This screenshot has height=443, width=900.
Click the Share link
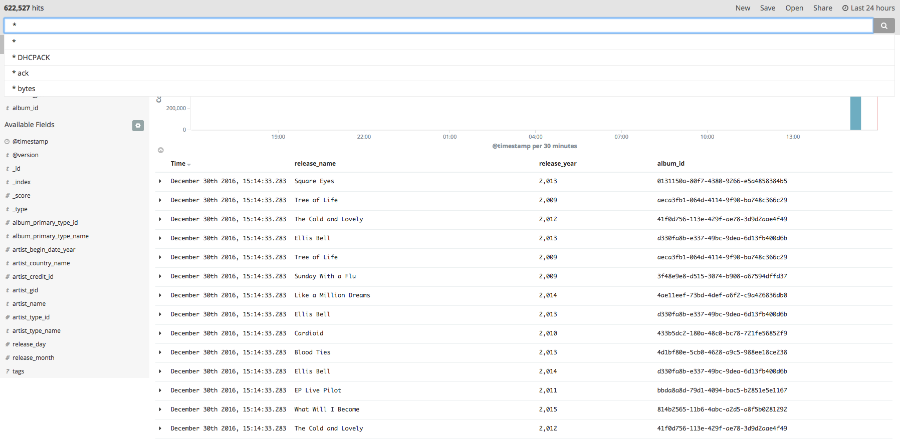click(822, 8)
